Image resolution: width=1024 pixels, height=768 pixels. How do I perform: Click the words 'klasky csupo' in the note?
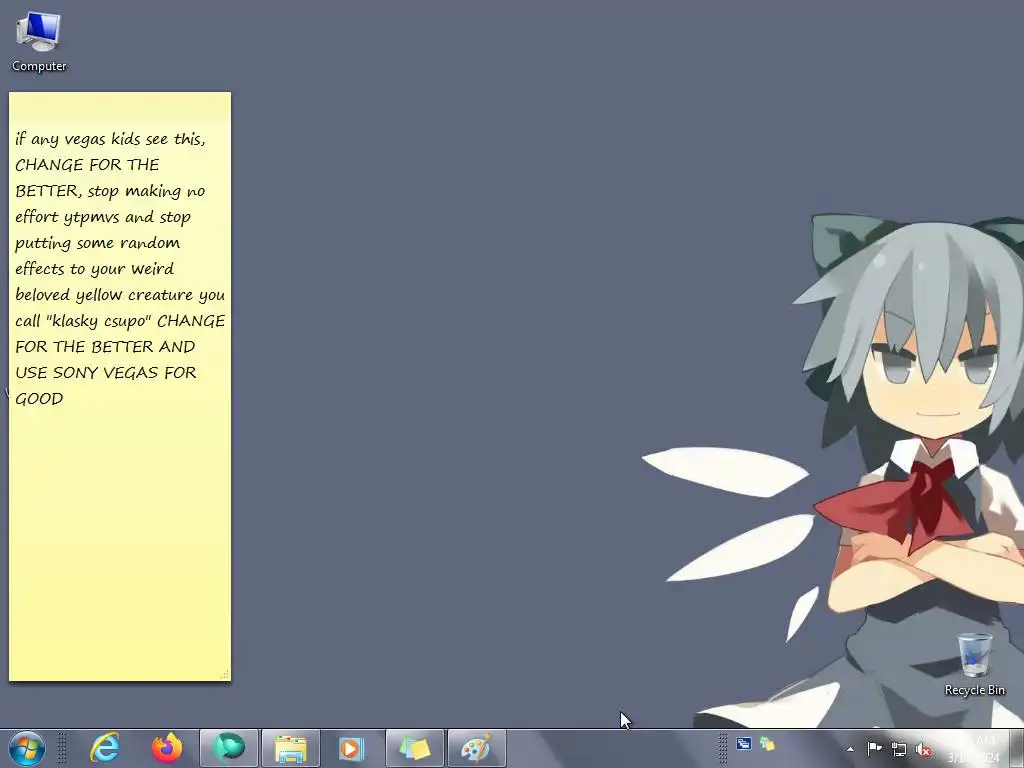click(98, 321)
